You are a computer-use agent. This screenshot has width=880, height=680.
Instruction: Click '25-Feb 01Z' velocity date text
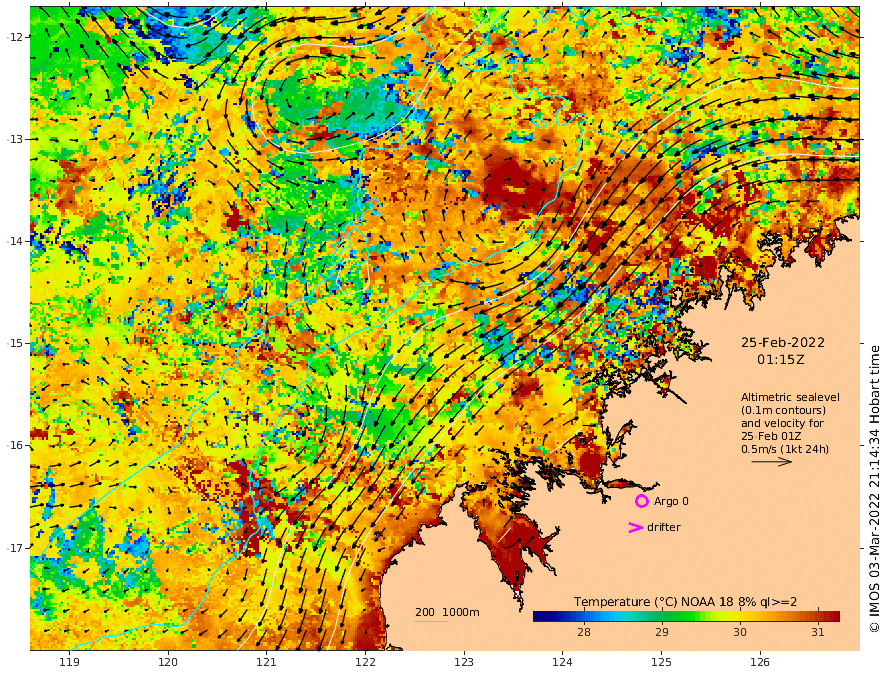(771, 436)
